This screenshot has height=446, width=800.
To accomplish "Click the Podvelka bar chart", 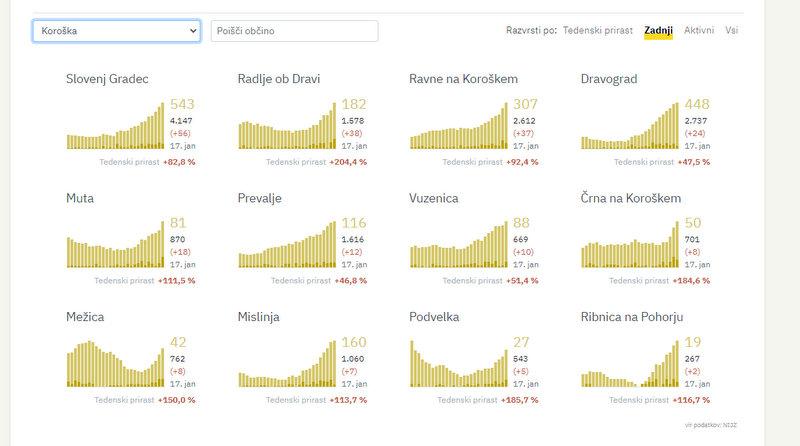I will (x=459, y=366).
